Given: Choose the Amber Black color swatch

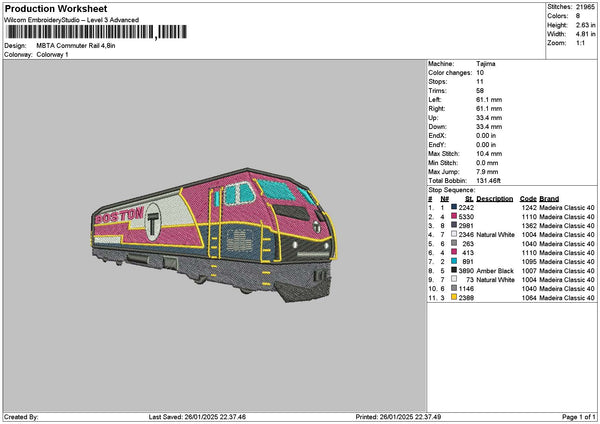Looking at the screenshot, I should tap(455, 270).
